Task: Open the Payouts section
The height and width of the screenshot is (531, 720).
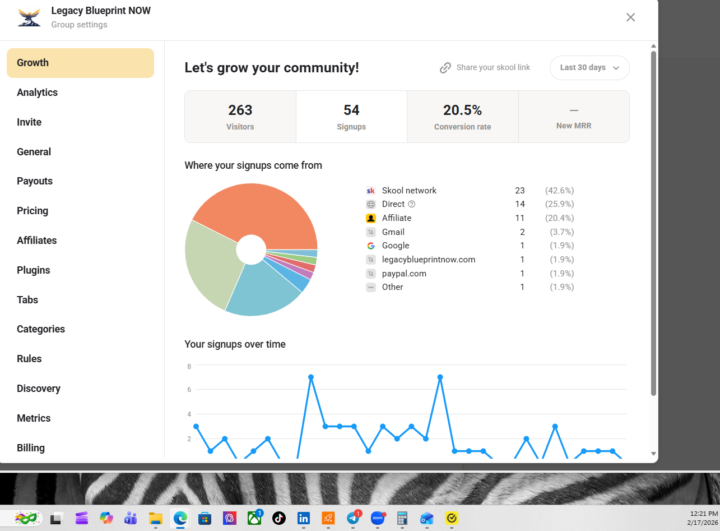Action: tap(34, 181)
